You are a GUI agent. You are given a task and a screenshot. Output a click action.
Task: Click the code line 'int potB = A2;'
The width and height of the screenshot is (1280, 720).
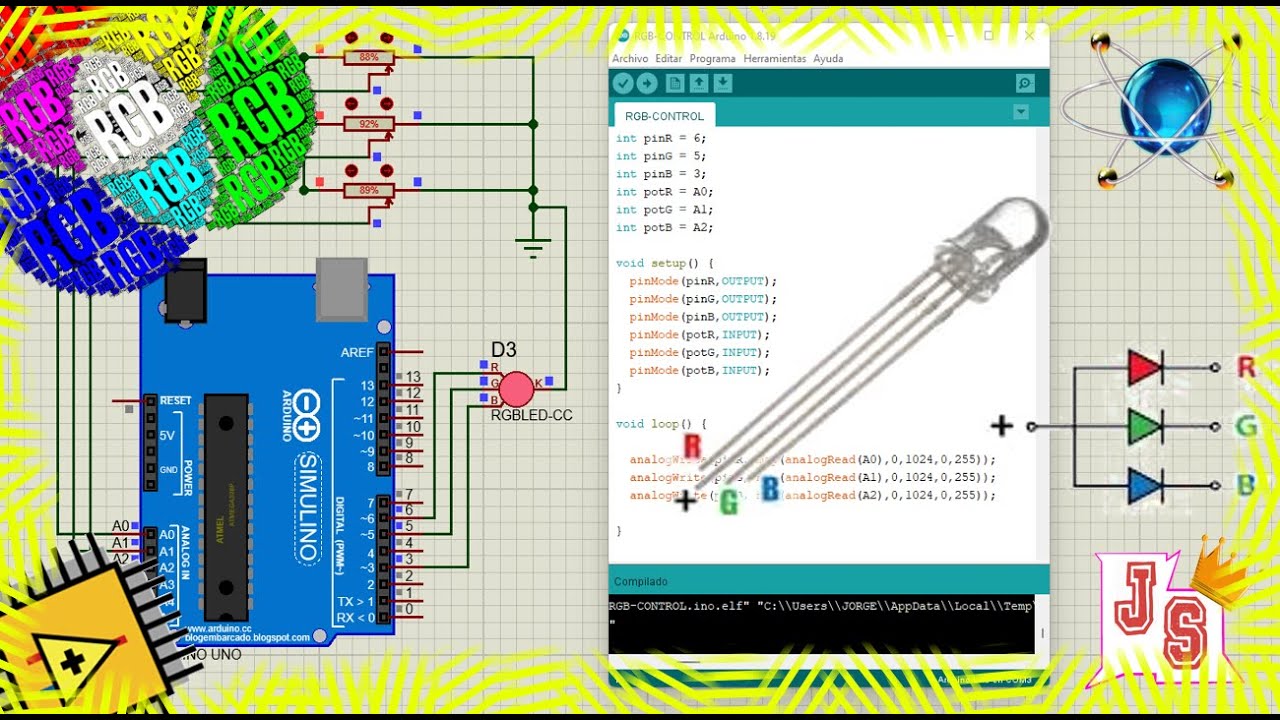click(665, 228)
